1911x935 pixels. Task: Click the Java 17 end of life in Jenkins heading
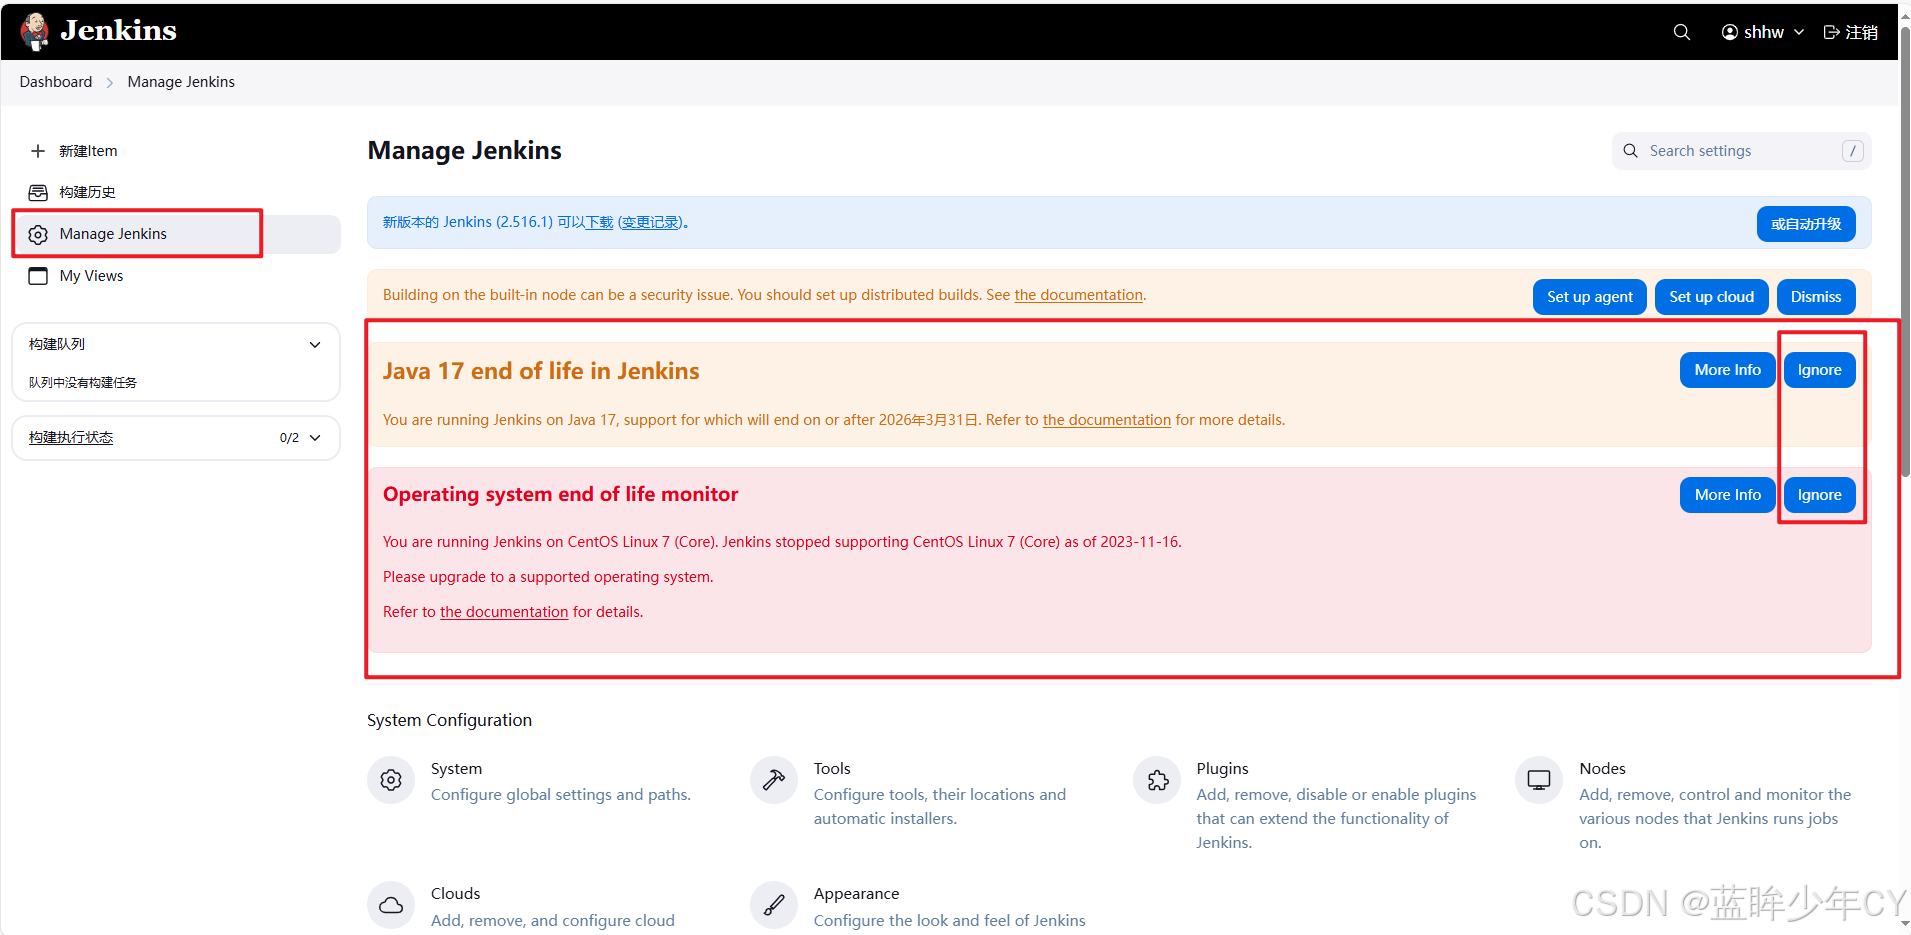(x=541, y=371)
